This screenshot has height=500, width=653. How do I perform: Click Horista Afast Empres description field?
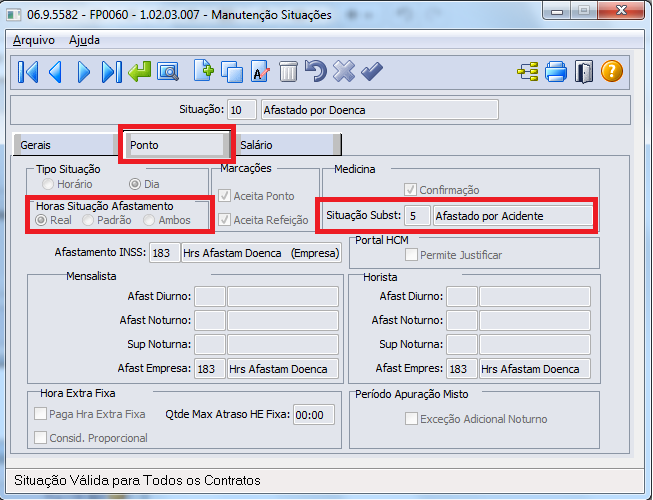[x=535, y=368]
